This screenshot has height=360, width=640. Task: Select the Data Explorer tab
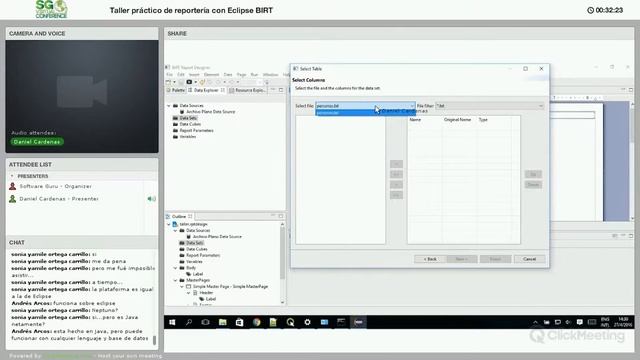[x=206, y=90]
